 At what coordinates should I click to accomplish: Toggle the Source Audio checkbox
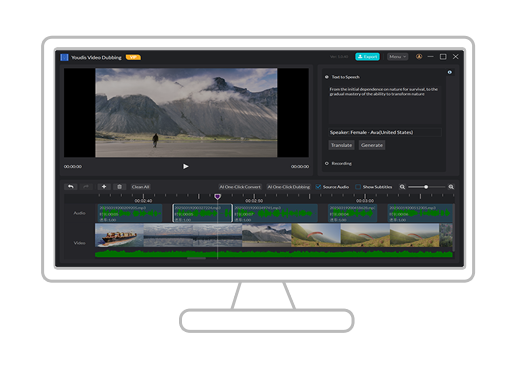click(x=318, y=187)
